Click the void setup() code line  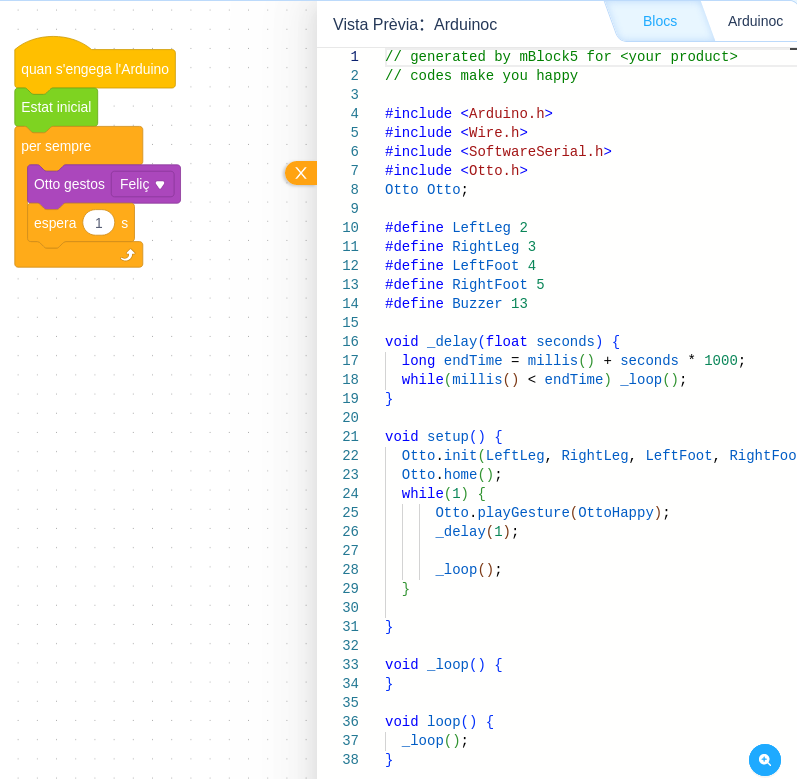coord(443,437)
